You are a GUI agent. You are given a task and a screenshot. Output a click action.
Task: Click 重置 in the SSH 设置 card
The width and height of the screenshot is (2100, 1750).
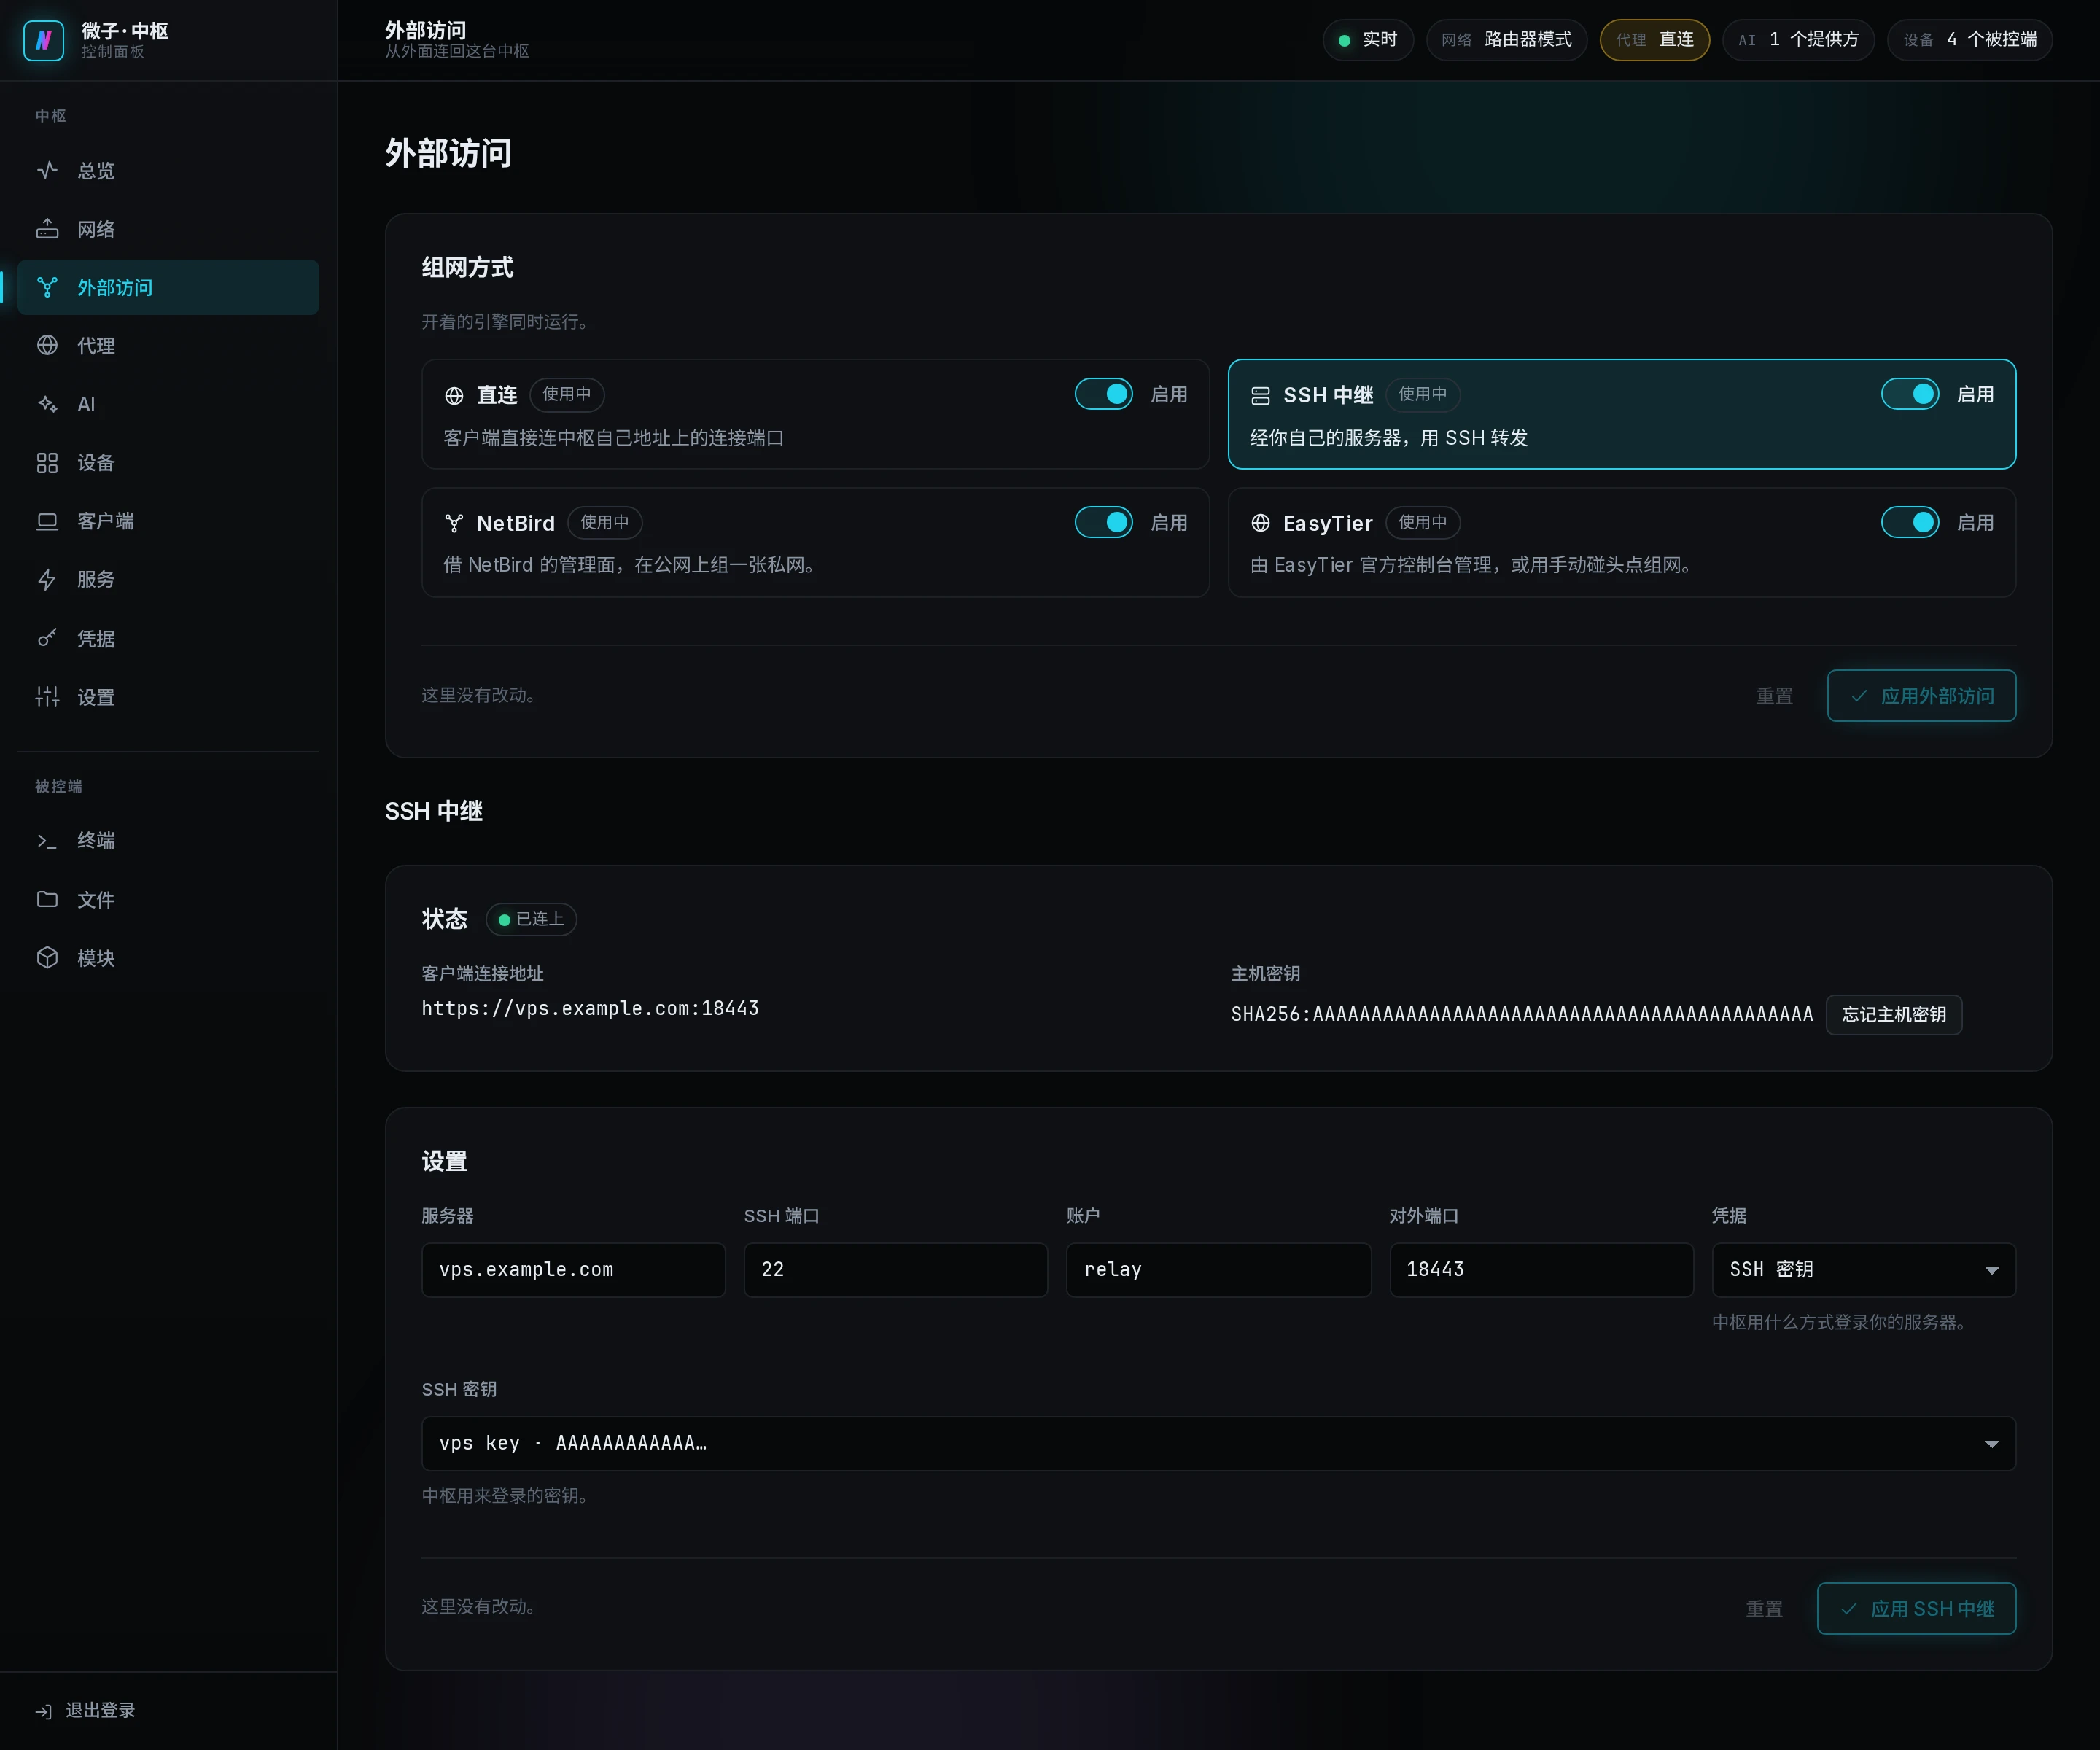click(1764, 1609)
